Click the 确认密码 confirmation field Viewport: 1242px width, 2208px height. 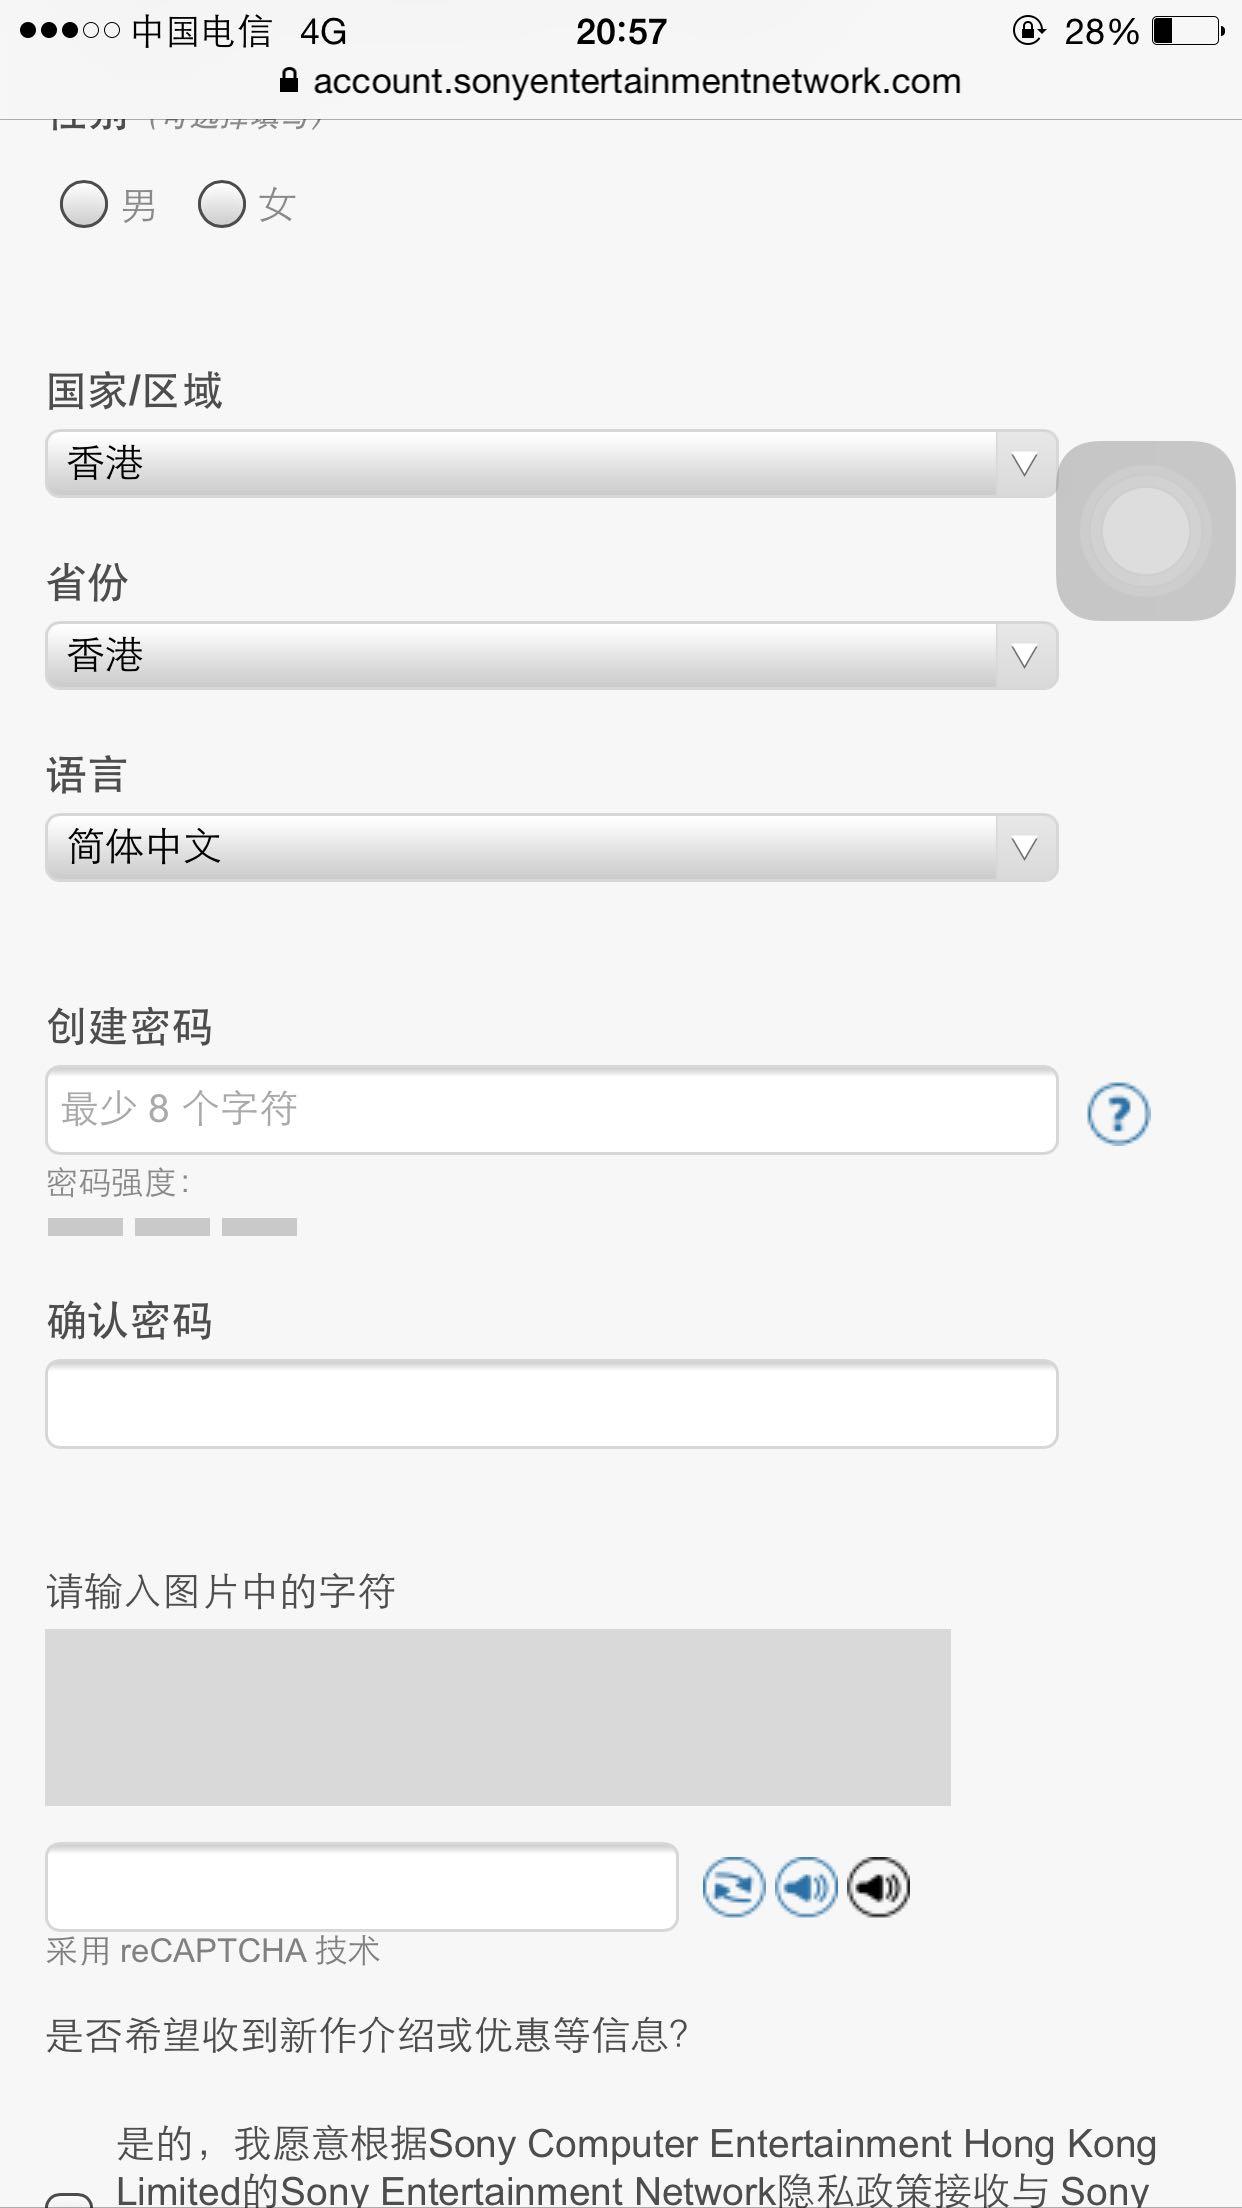point(550,1405)
